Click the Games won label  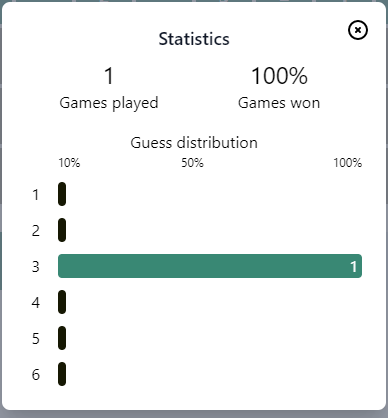tap(279, 103)
